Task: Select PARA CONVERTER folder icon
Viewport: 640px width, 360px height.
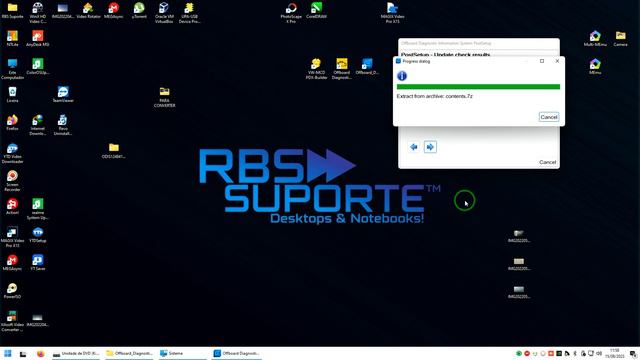Action: [164, 97]
